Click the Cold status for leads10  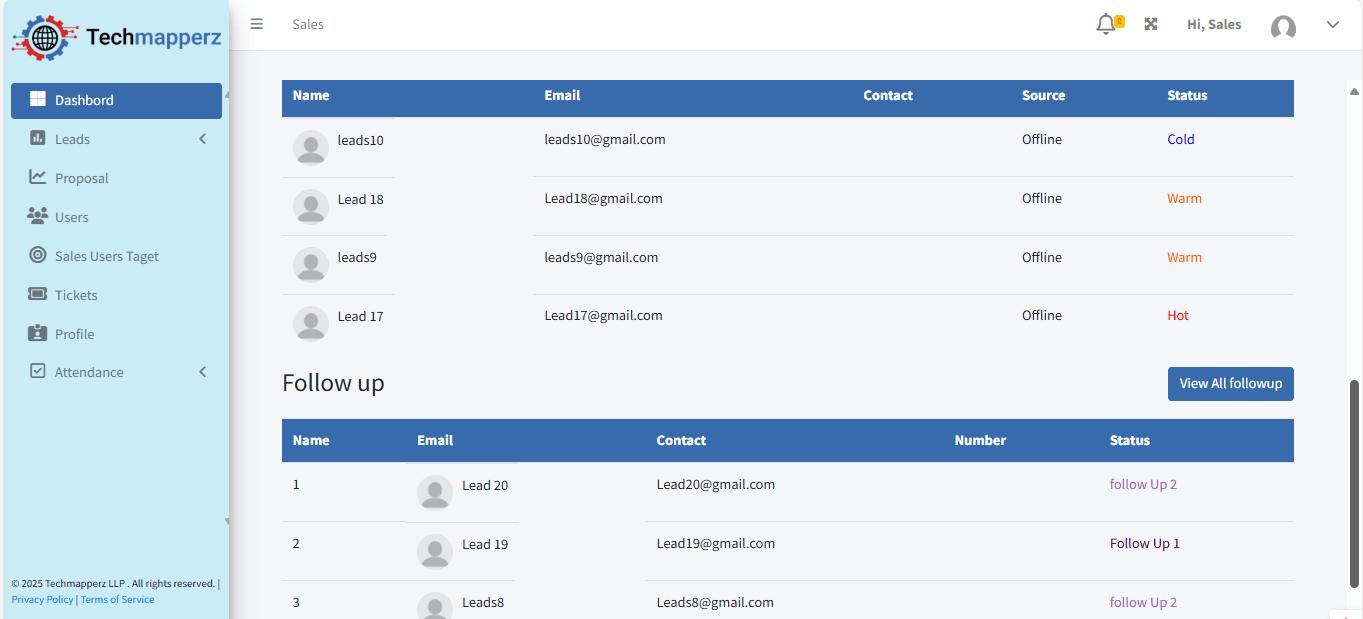point(1181,139)
